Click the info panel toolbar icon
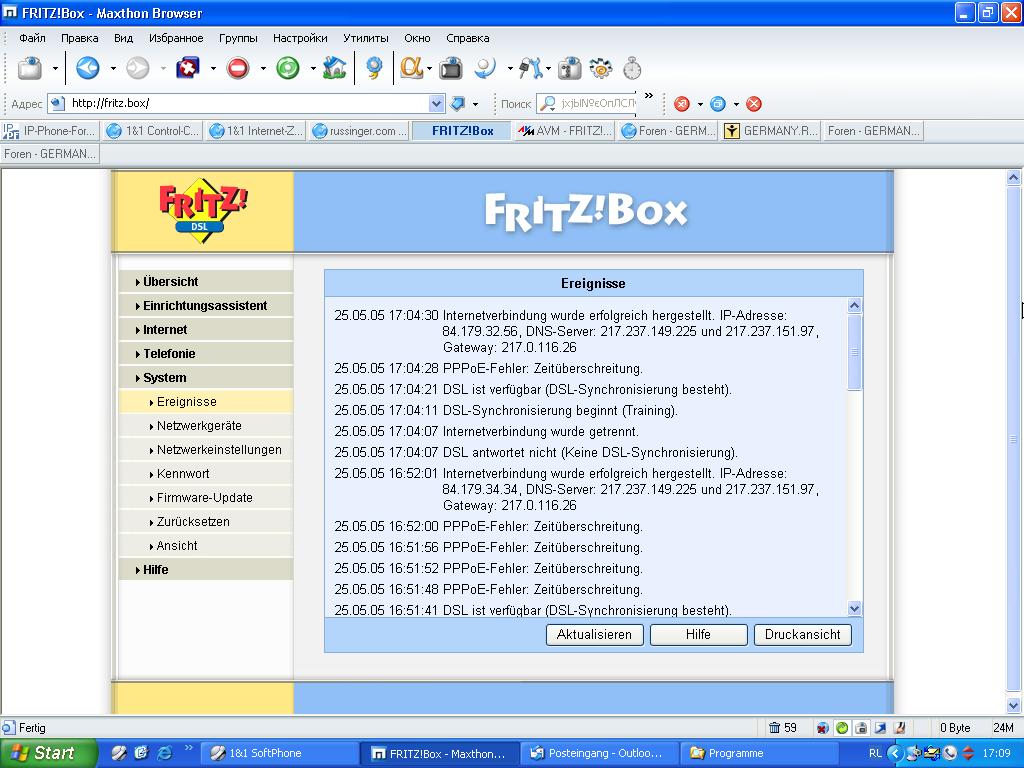 pos(569,68)
